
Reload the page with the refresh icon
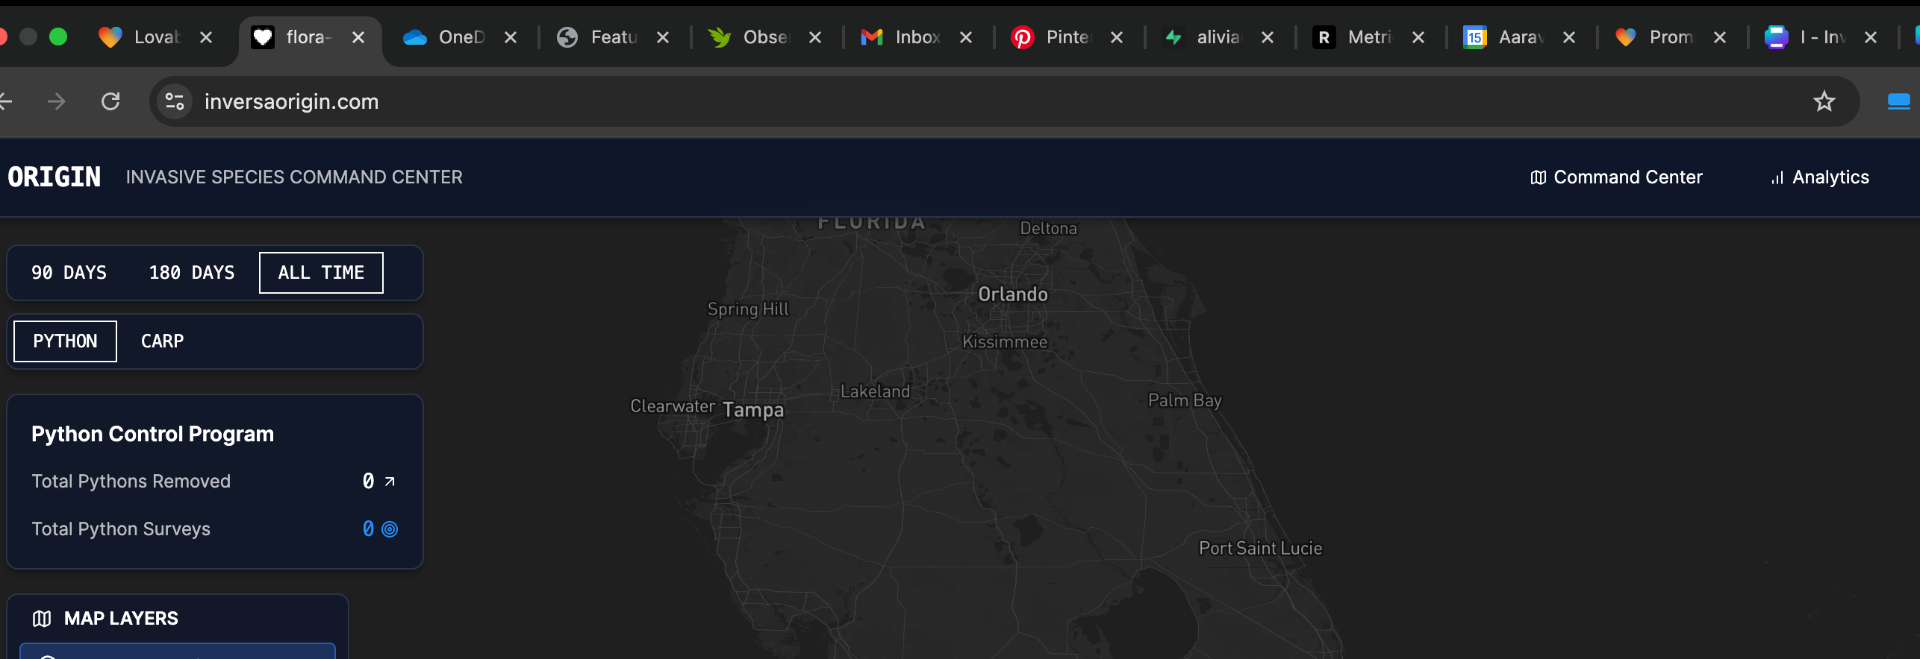point(111,101)
